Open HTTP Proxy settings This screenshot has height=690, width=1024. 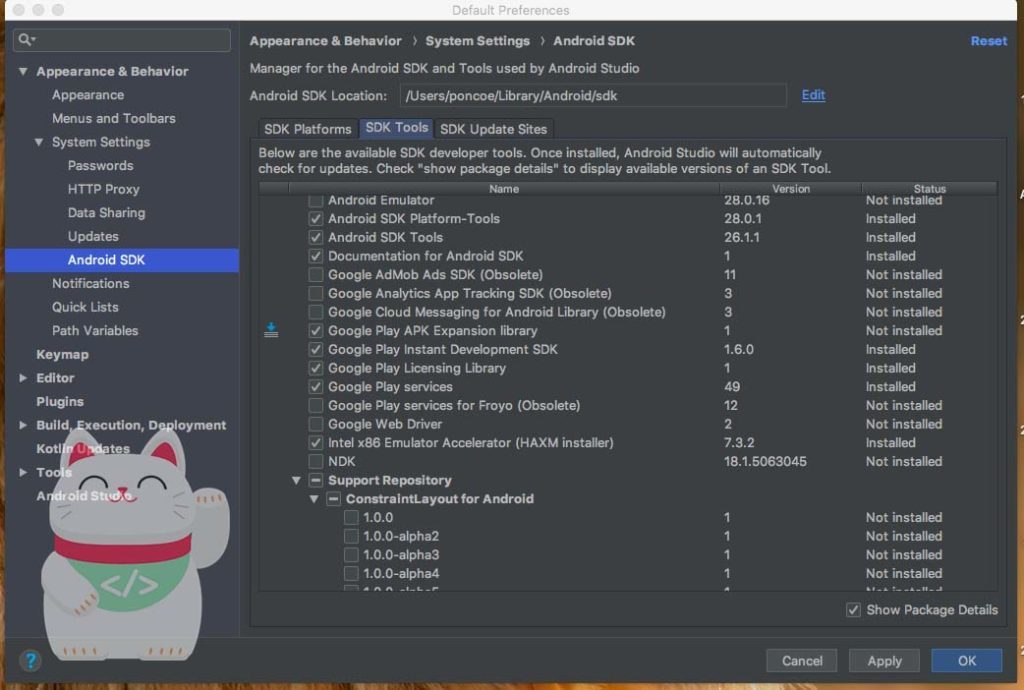coord(104,189)
